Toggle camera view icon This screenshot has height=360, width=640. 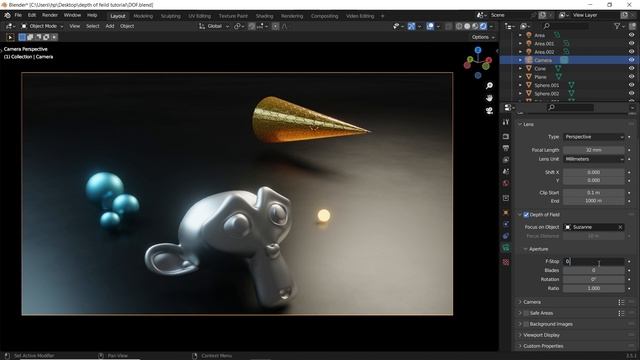pyautogui.click(x=489, y=111)
